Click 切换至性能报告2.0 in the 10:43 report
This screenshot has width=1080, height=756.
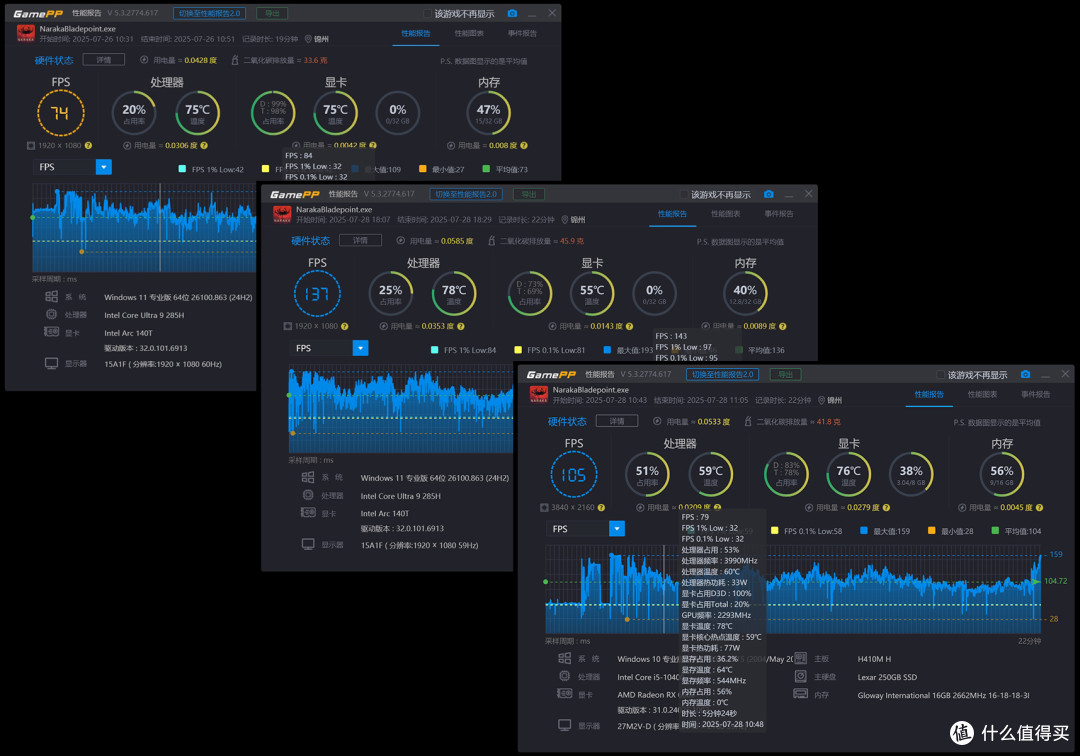(723, 375)
